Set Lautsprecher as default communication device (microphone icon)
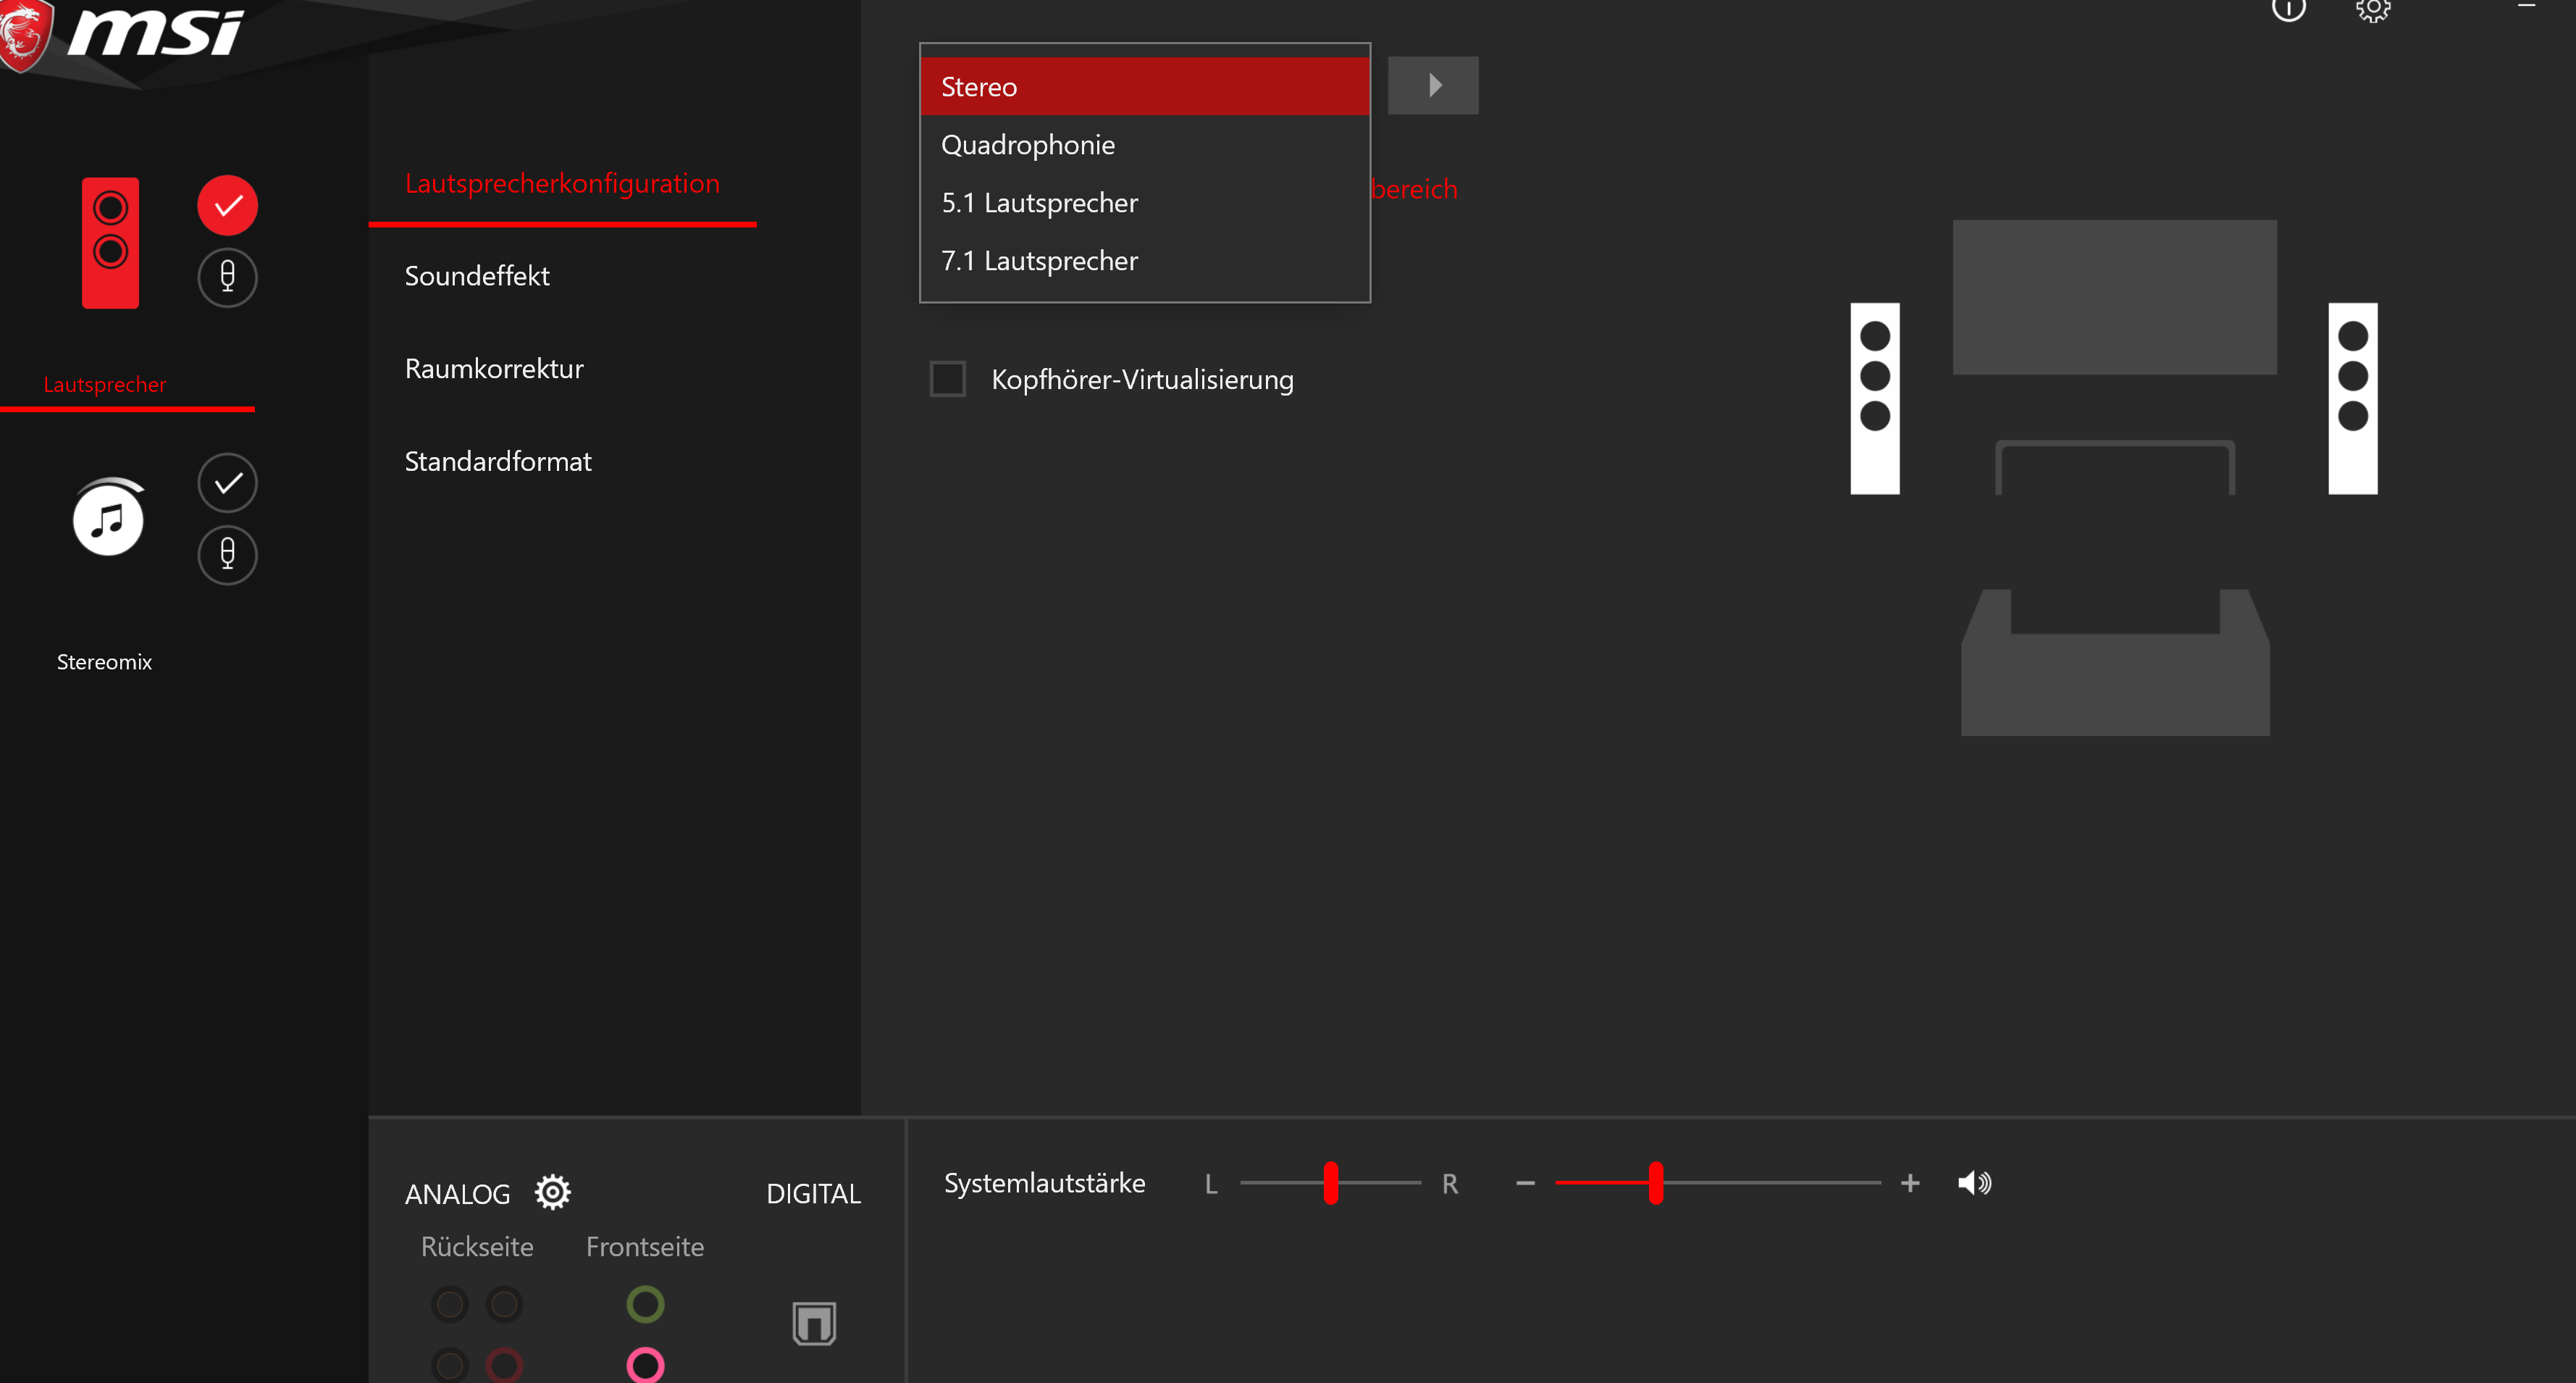The image size is (2576, 1383). [227, 277]
